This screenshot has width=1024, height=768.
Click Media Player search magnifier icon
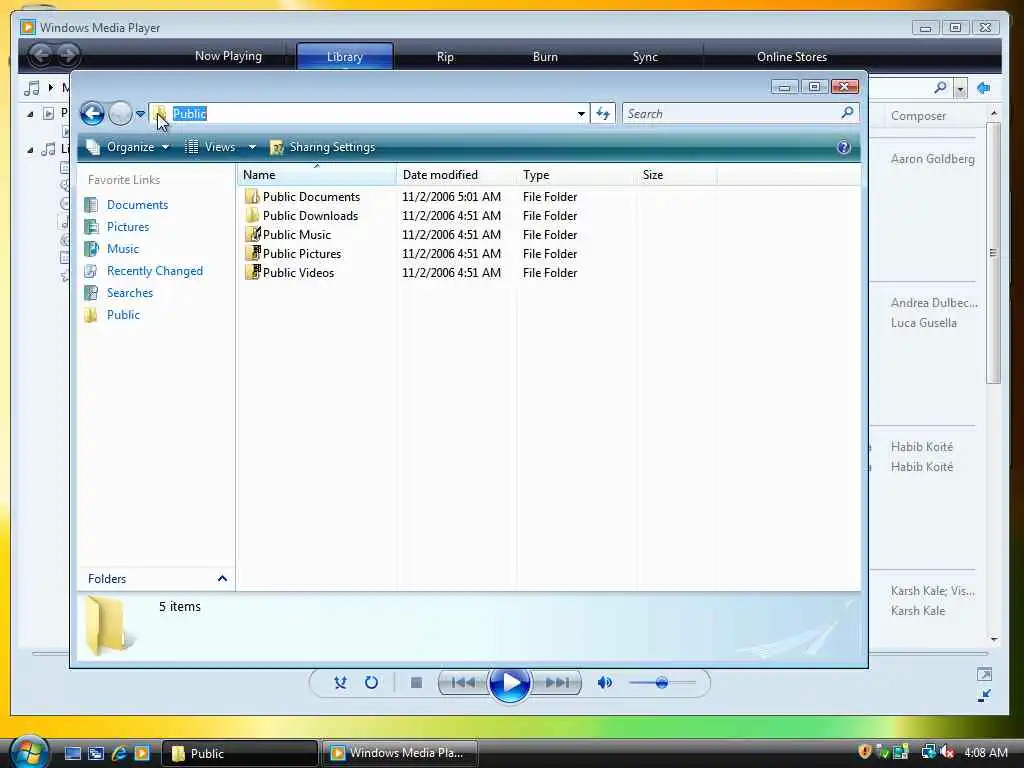pos(940,88)
